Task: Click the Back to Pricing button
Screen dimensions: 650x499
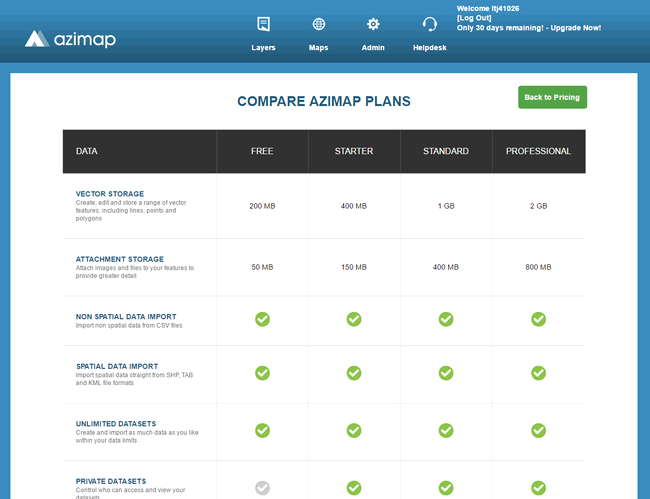Action: pyautogui.click(x=552, y=97)
